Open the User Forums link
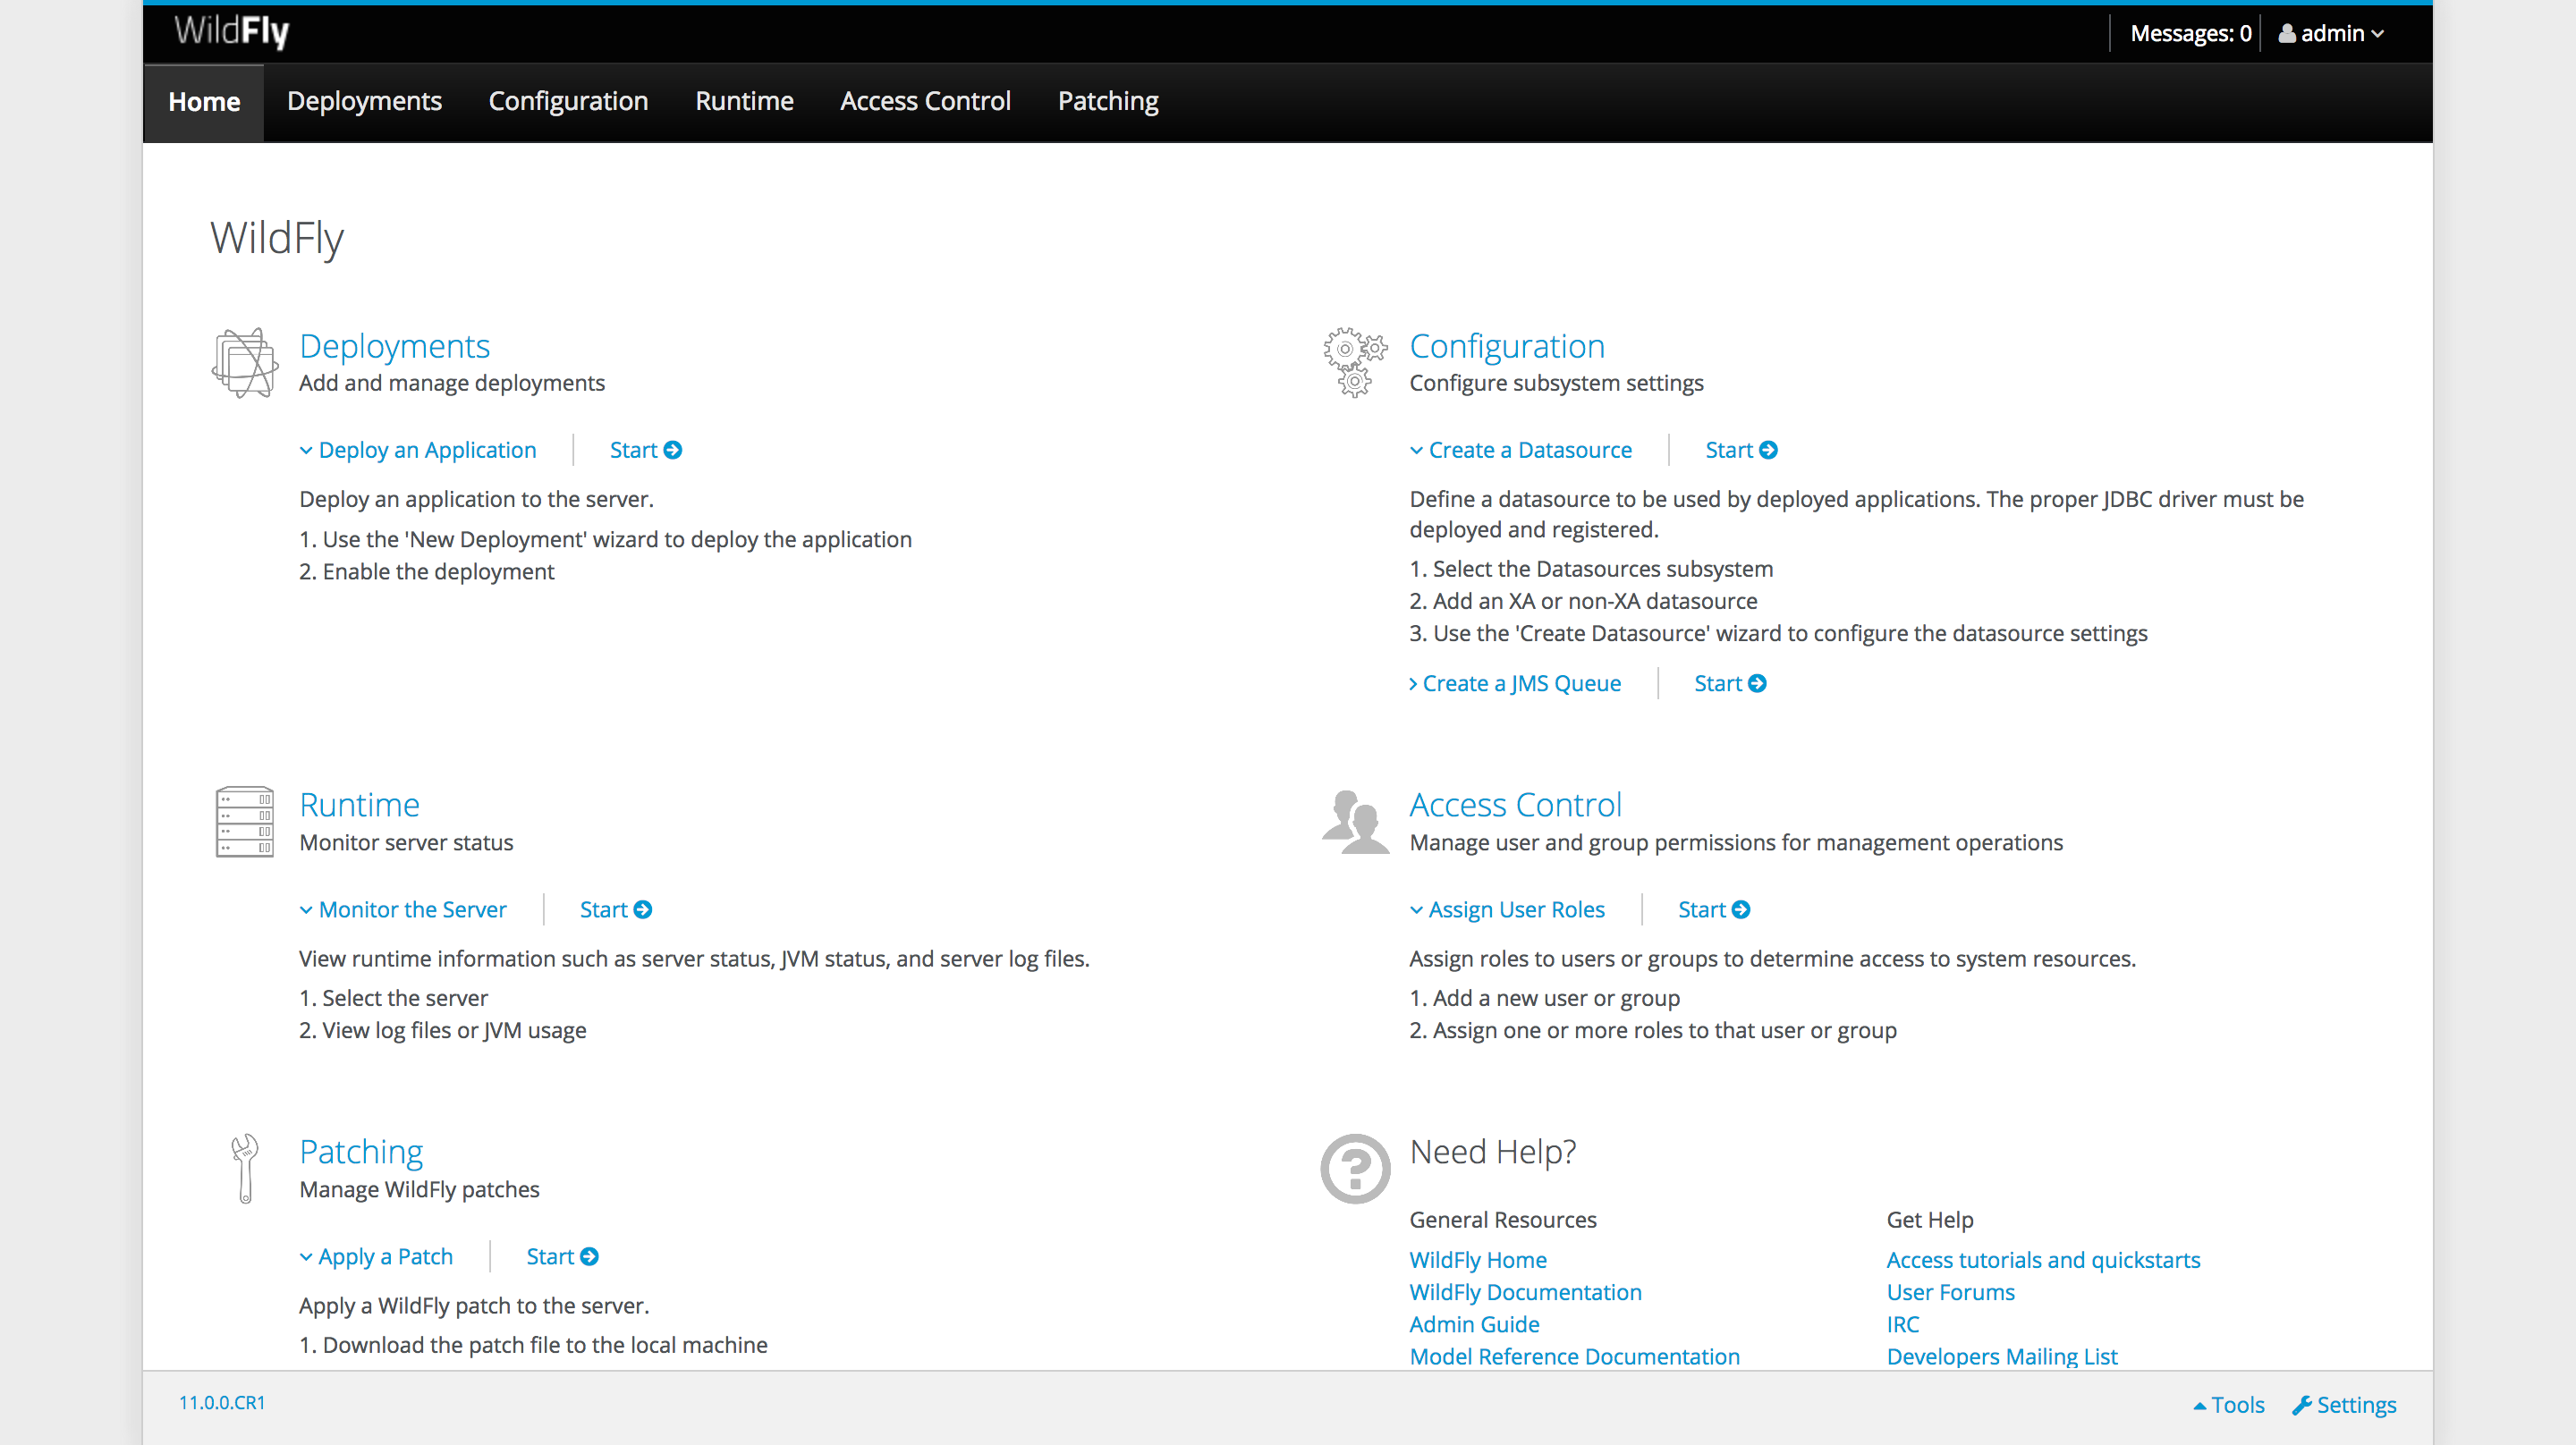This screenshot has width=2576, height=1445. [x=1949, y=1292]
